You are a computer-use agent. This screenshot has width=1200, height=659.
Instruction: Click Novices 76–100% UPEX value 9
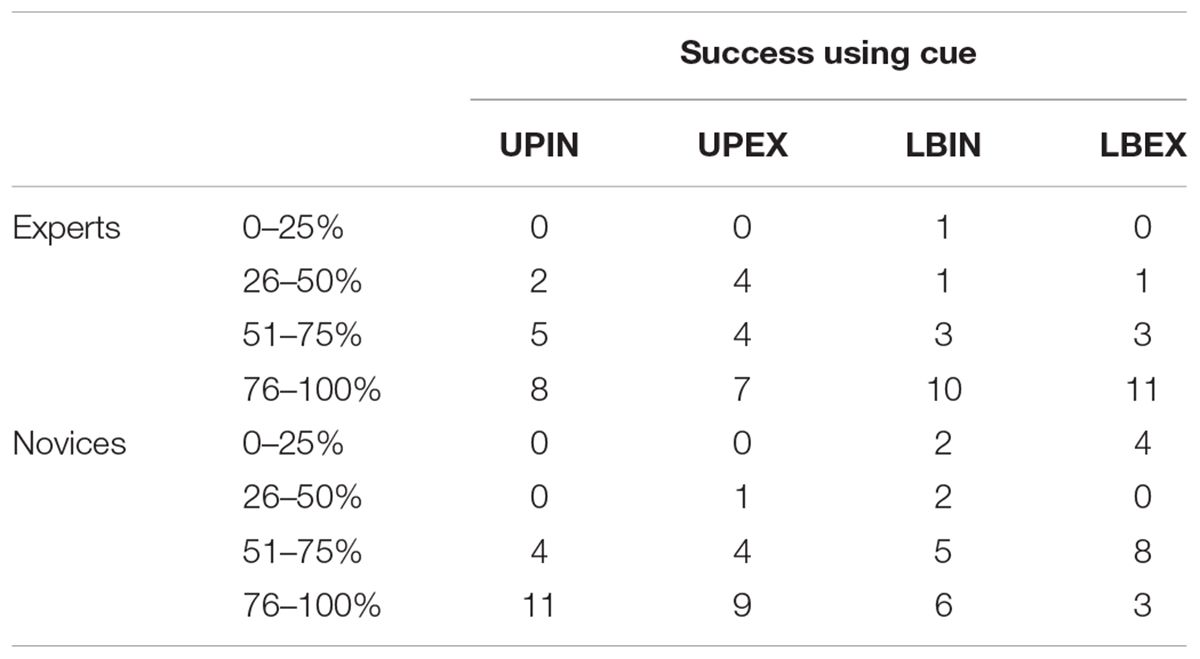[x=742, y=605]
